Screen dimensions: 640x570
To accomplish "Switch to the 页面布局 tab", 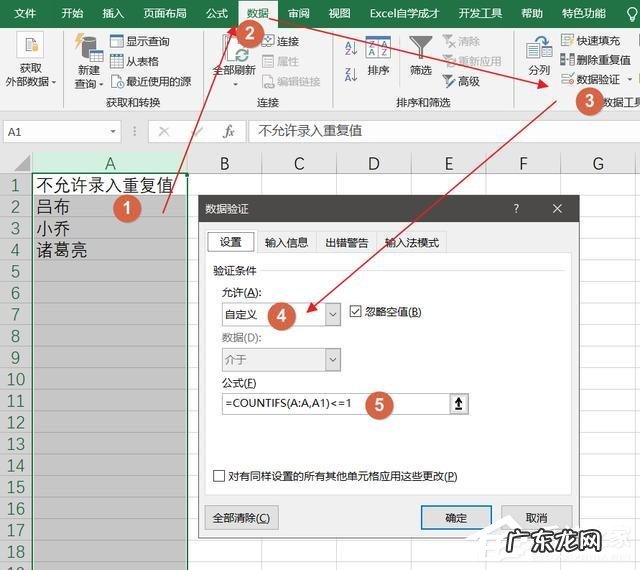I will point(165,13).
